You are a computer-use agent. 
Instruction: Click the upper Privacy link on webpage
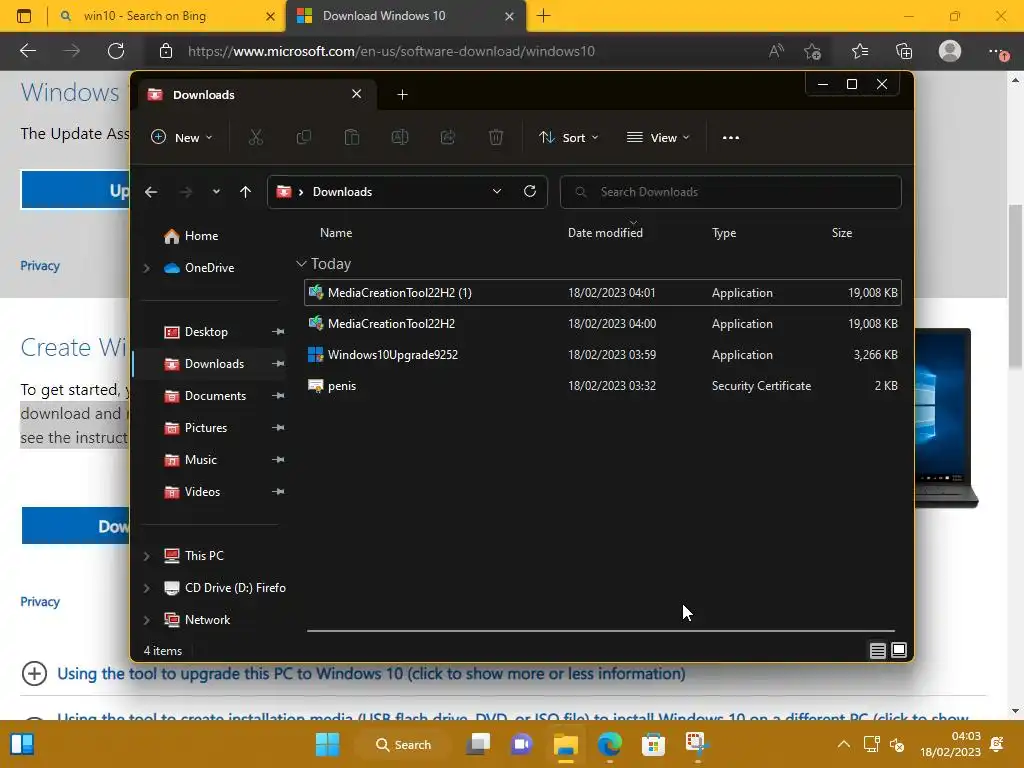tap(40, 266)
